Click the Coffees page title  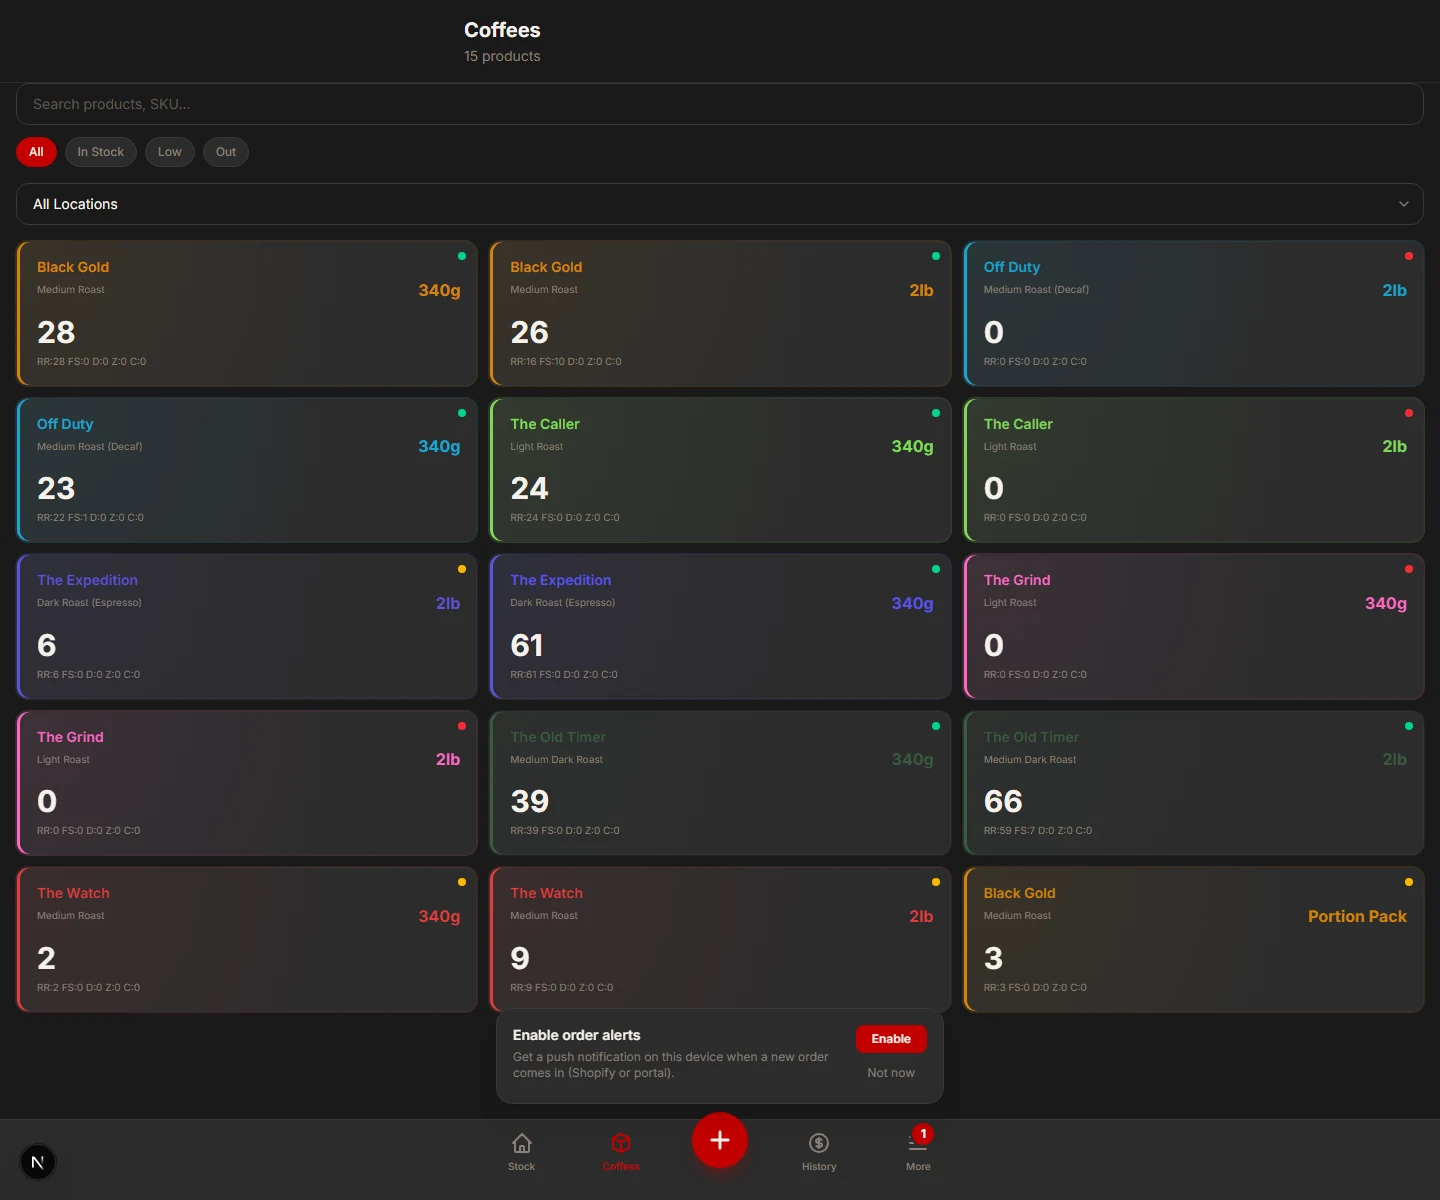tap(502, 30)
